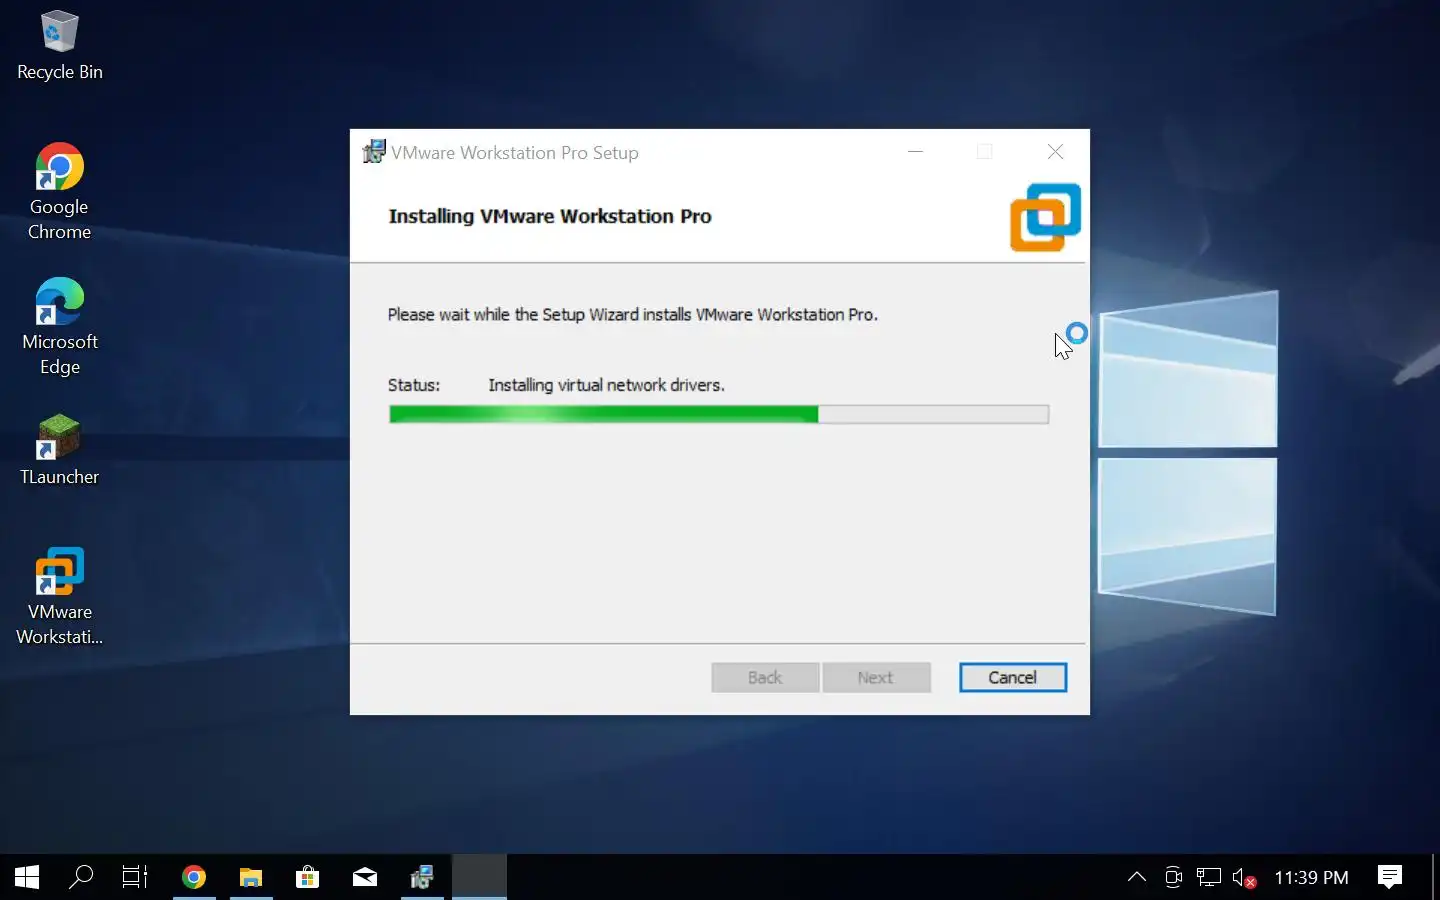1440x900 pixels.
Task: Click the 'Installing virtual network drivers.' status text
Action: 606,385
